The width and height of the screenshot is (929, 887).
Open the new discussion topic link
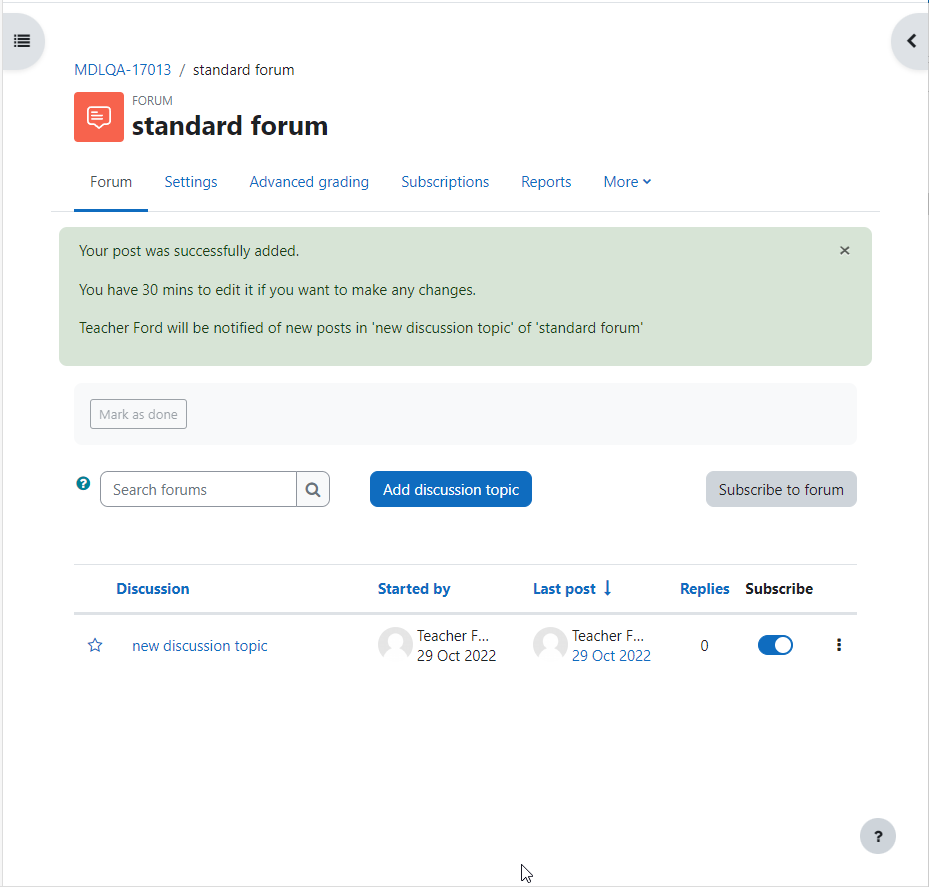(200, 646)
